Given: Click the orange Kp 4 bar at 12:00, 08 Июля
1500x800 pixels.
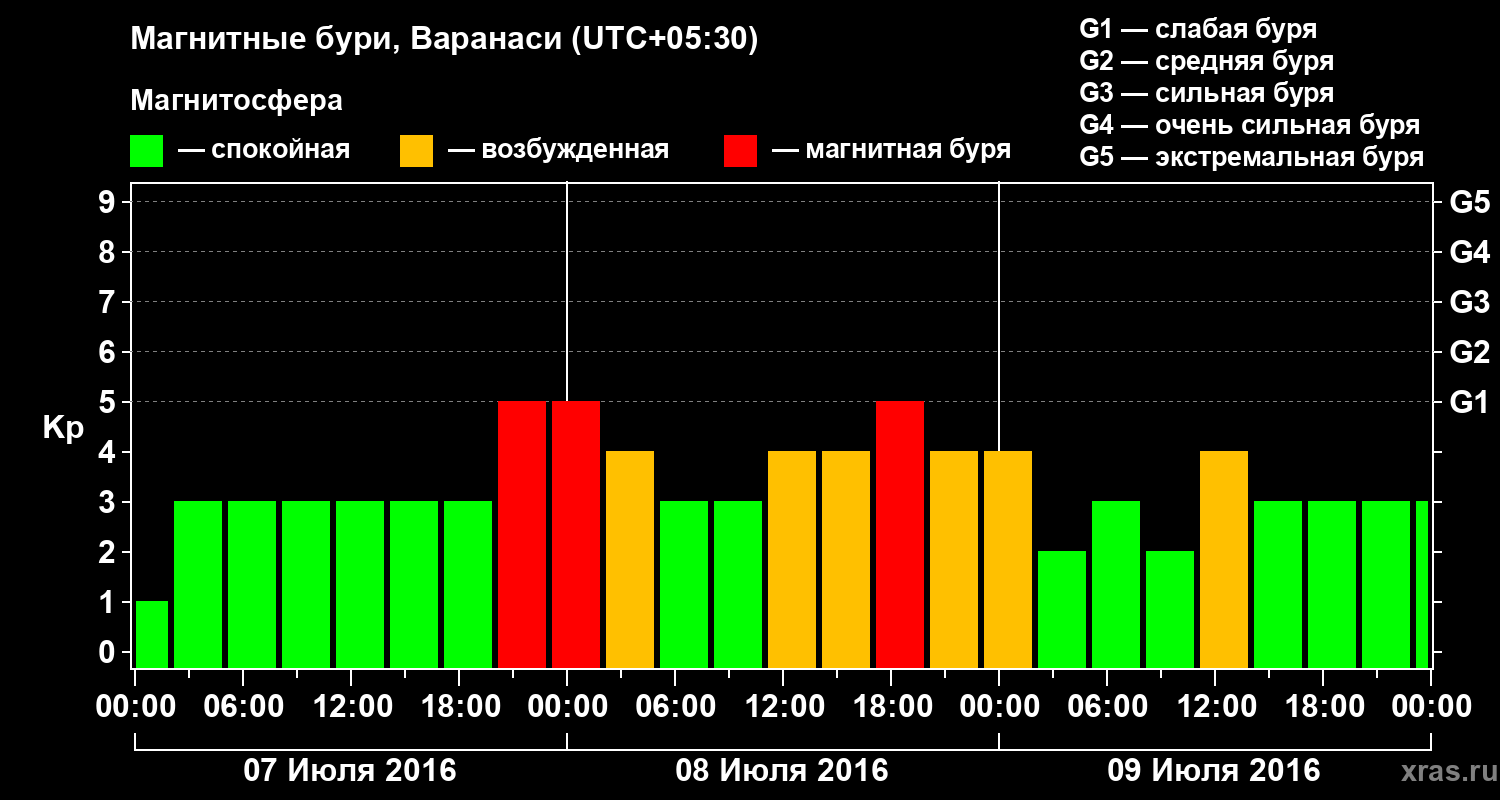Looking at the screenshot, I should coord(792,559).
